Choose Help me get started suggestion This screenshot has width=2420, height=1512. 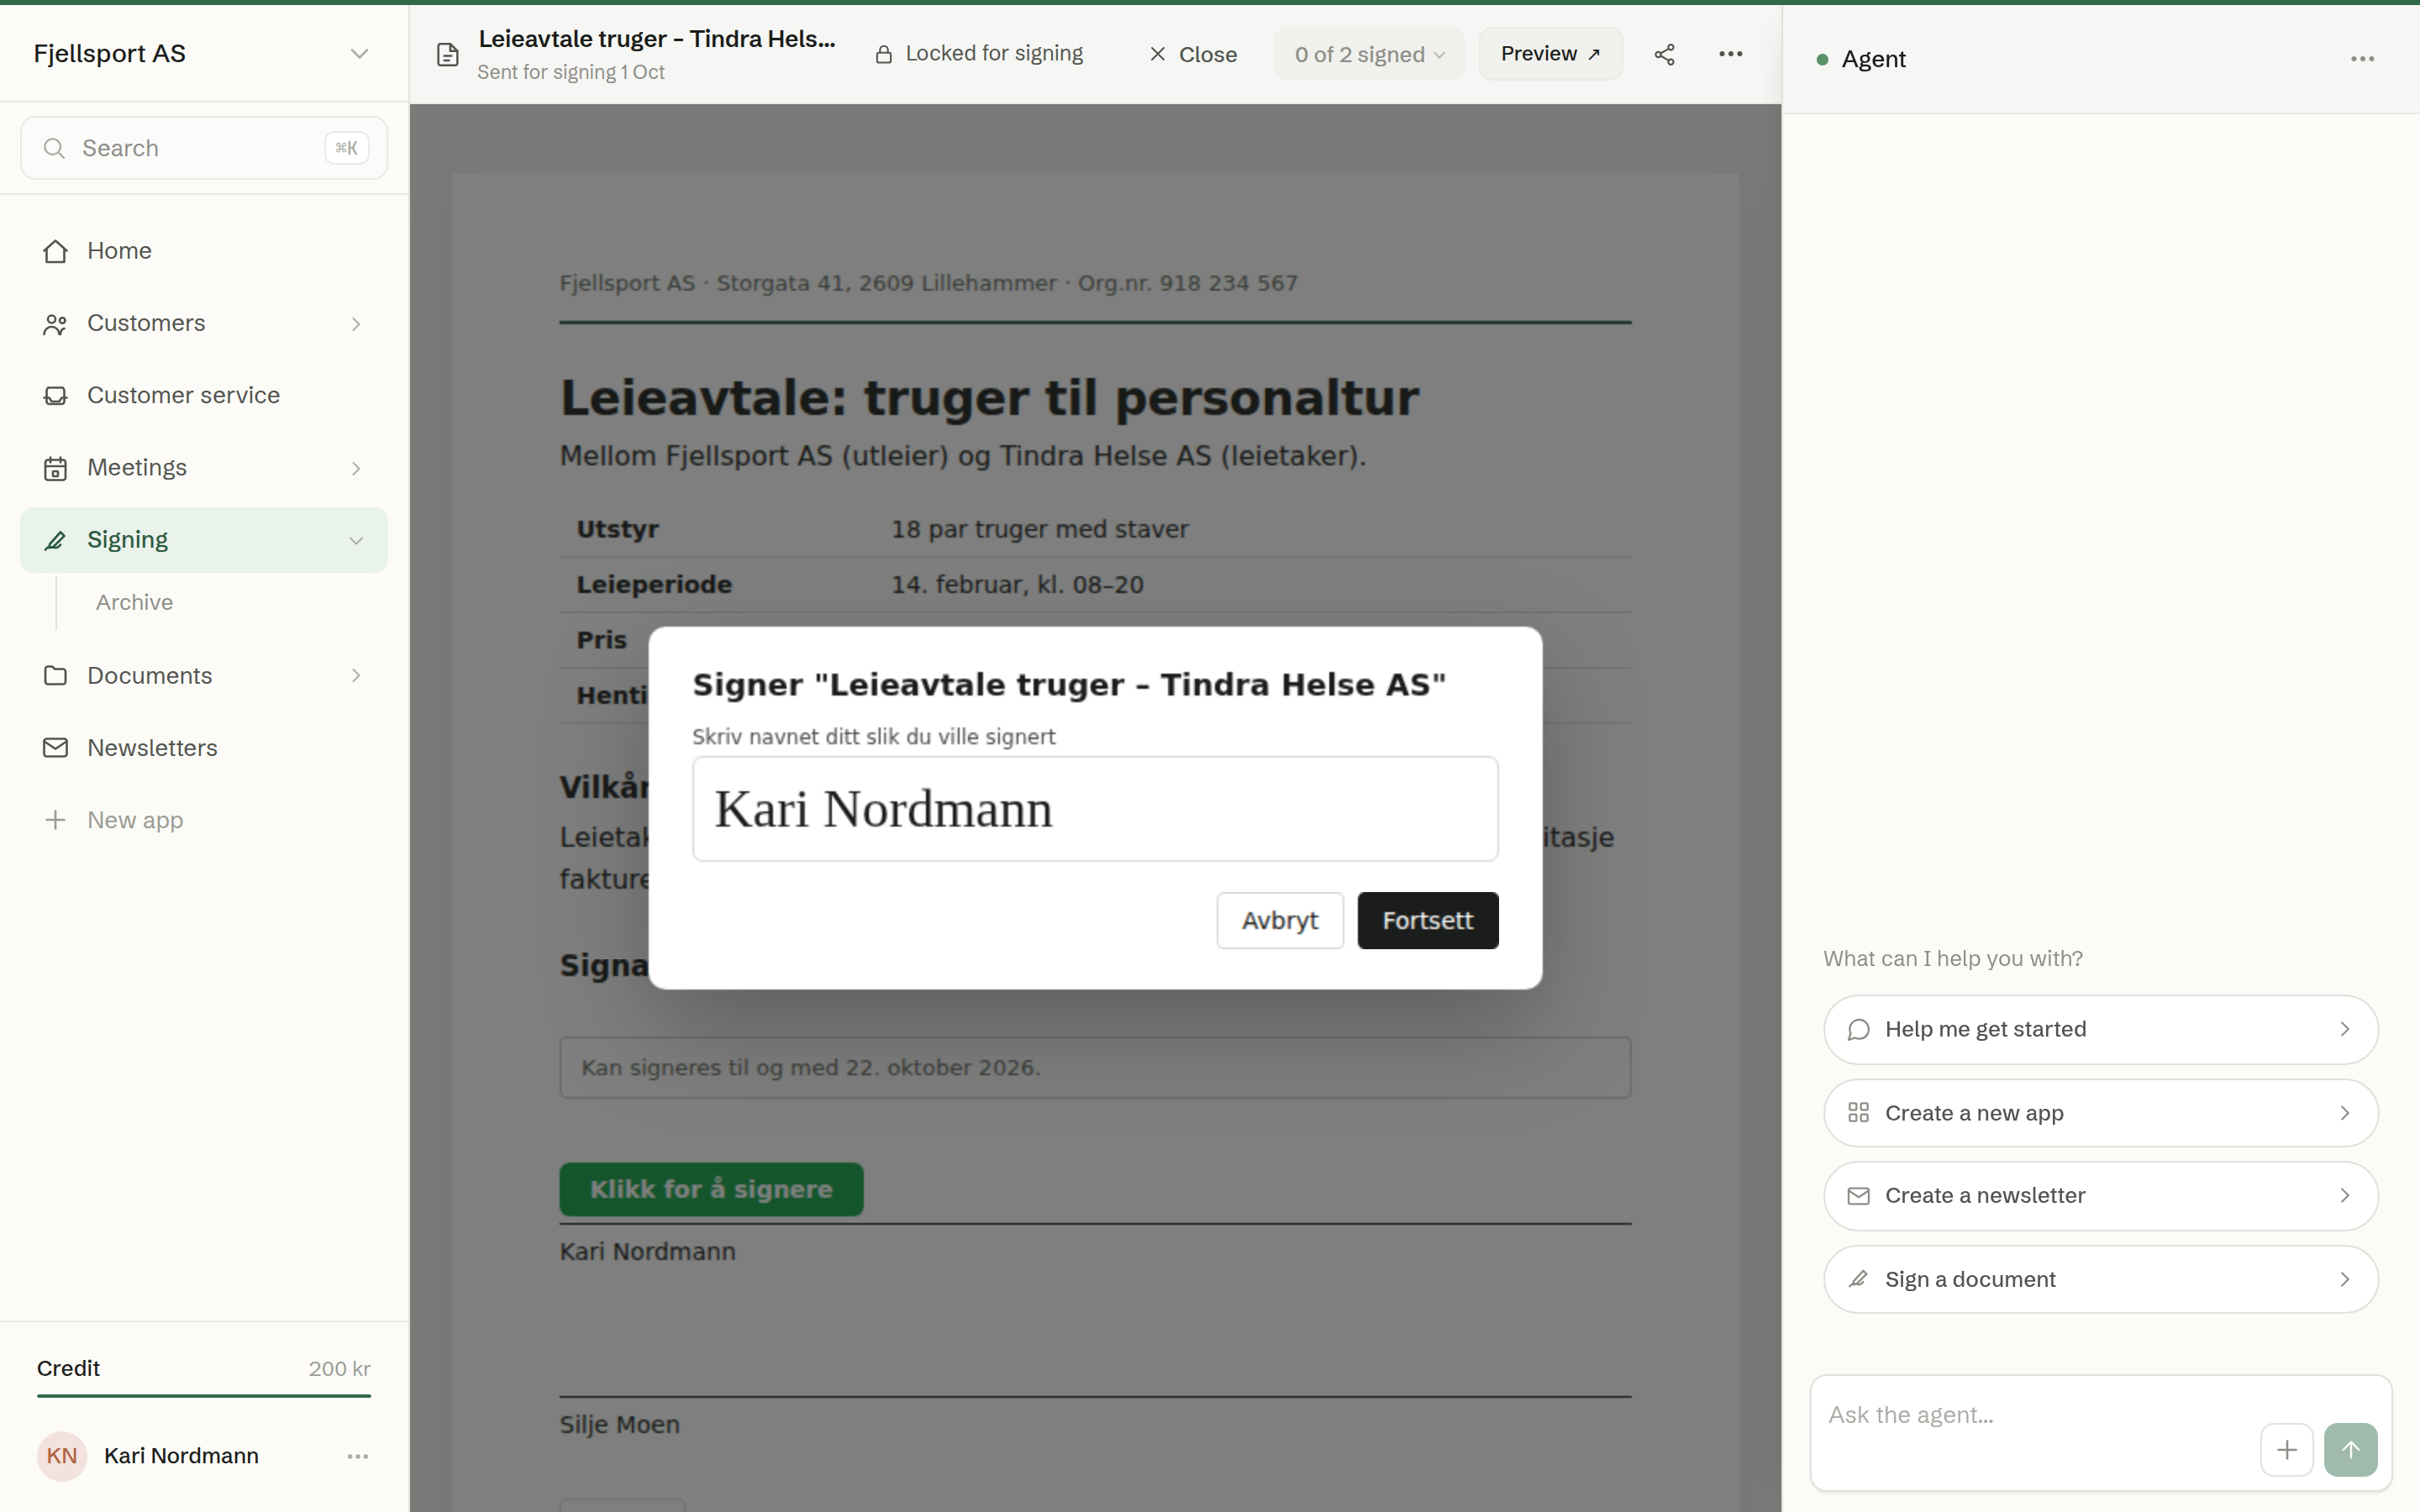point(2100,1029)
